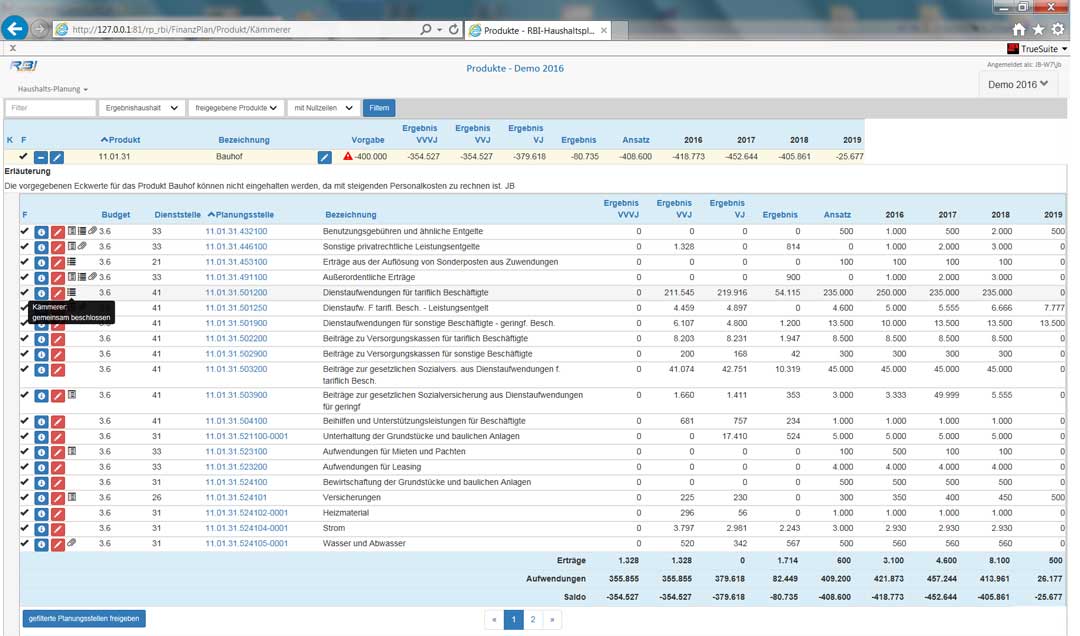The image size is (1080, 636).
Task: Open info for row 11.01.31.524100
Action: click(x=41, y=483)
